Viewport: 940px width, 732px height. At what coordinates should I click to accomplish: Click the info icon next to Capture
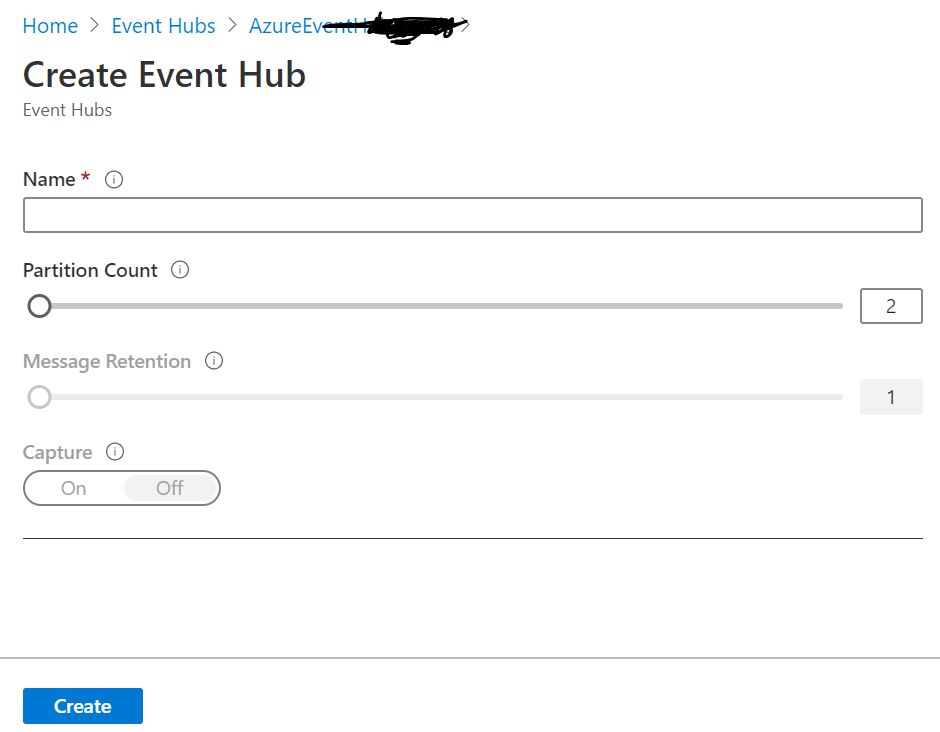pos(115,452)
